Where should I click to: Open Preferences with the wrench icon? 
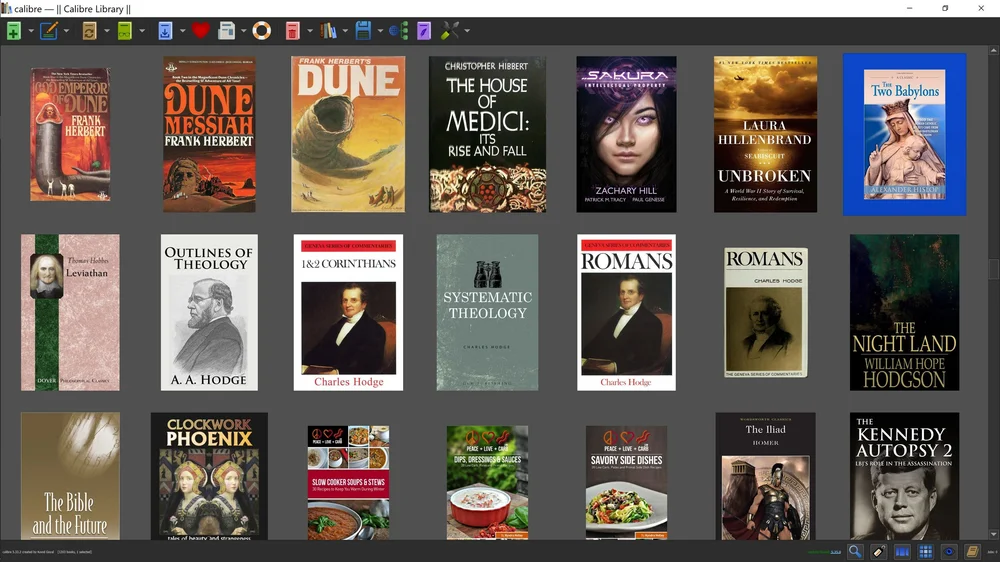click(450, 31)
